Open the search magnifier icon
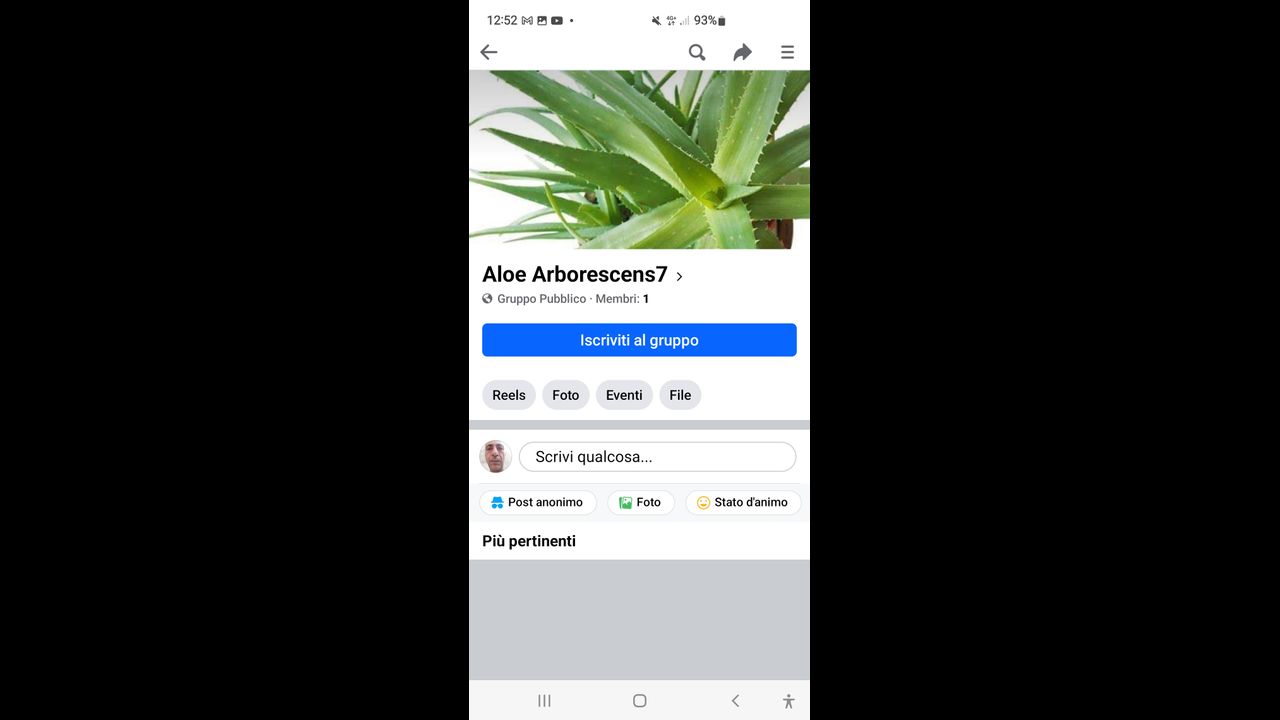 [697, 52]
